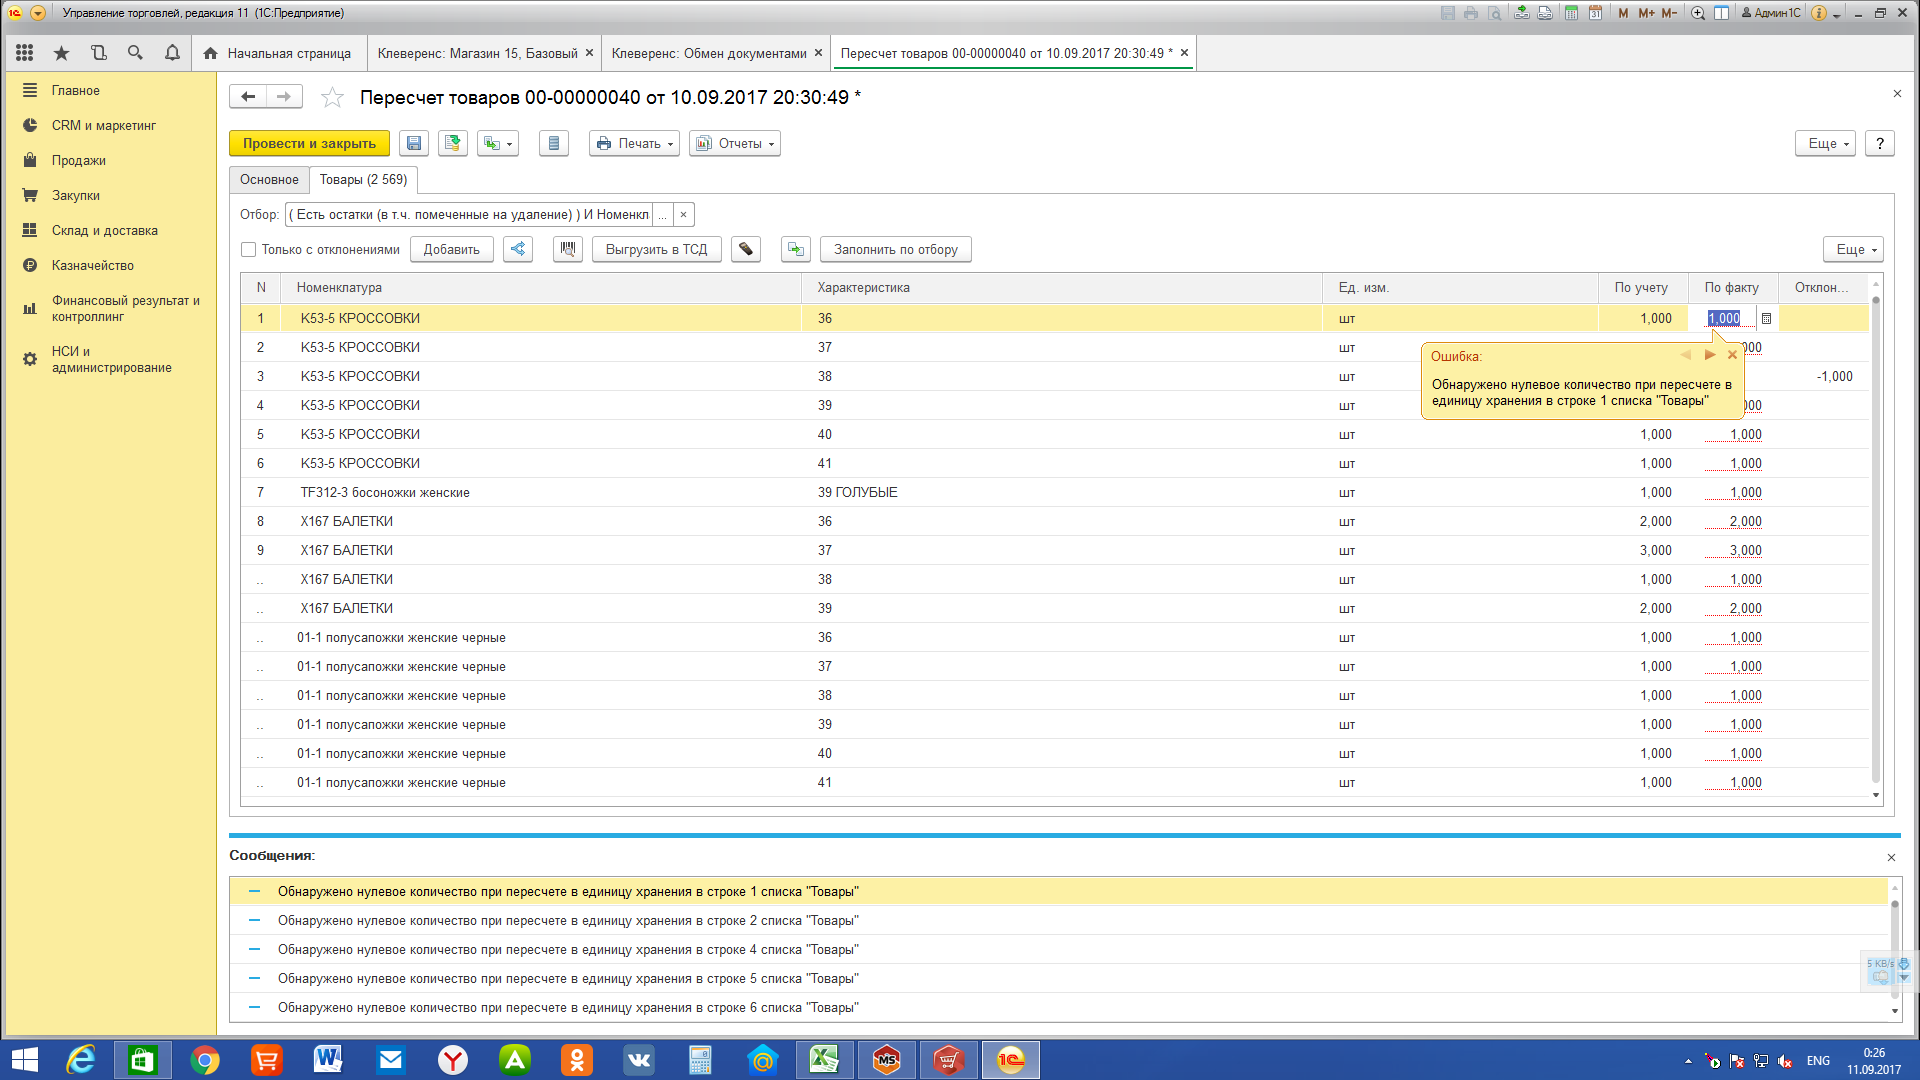
Task: Open help with the question mark button
Action: (x=1880, y=144)
